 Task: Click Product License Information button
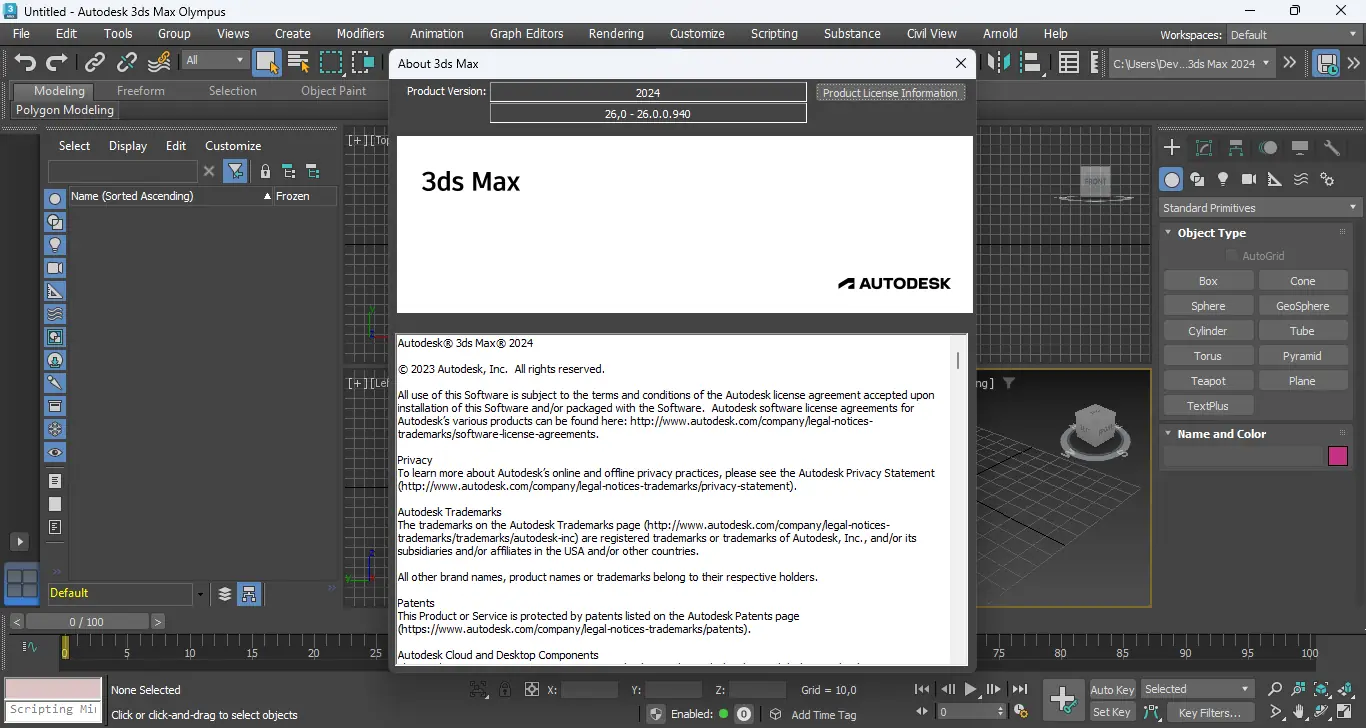890,93
